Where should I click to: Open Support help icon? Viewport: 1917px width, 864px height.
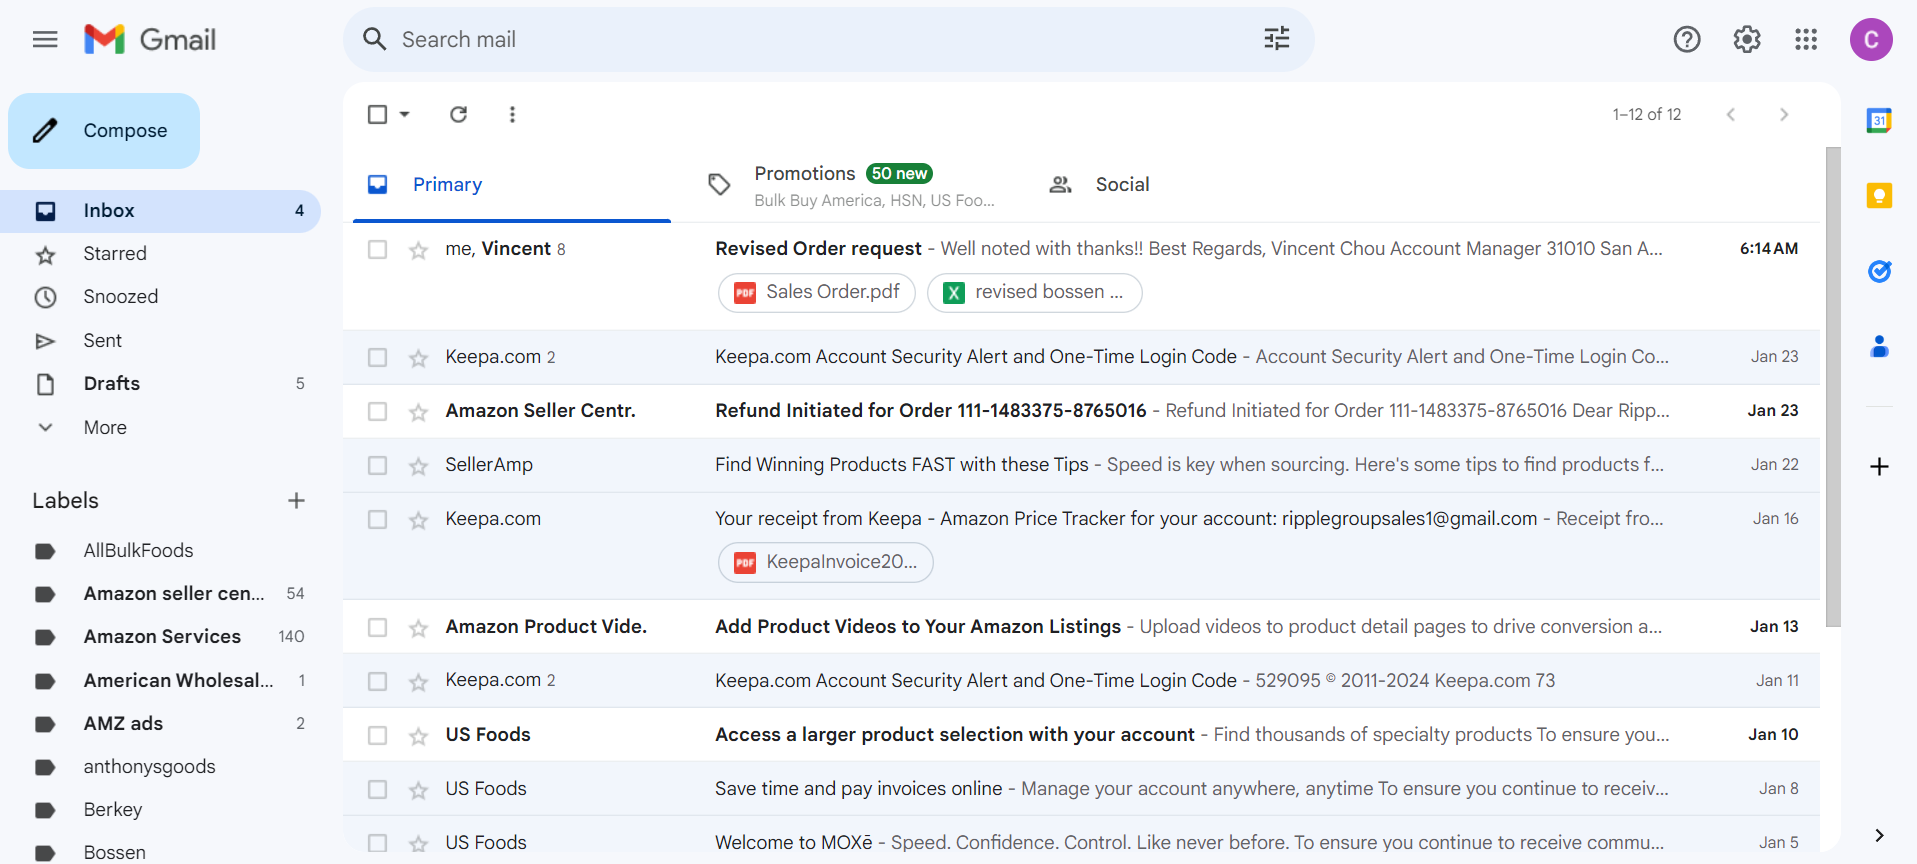pyautogui.click(x=1687, y=39)
